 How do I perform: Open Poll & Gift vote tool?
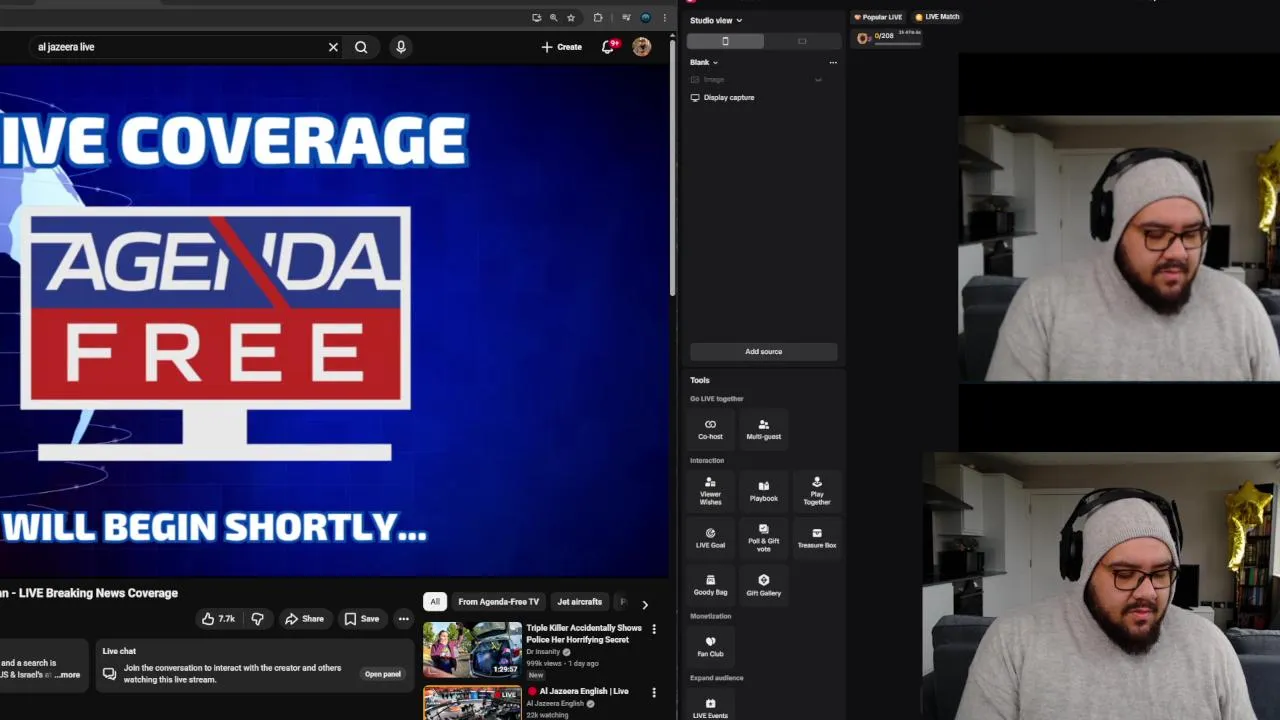[x=763, y=538]
